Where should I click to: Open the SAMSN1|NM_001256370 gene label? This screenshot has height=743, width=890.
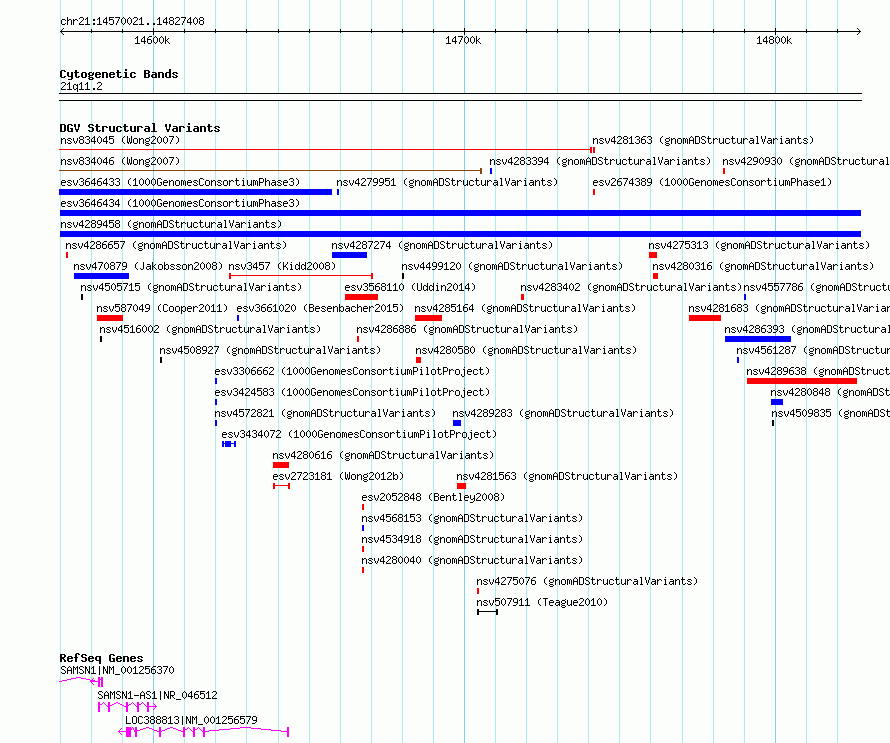[117, 670]
